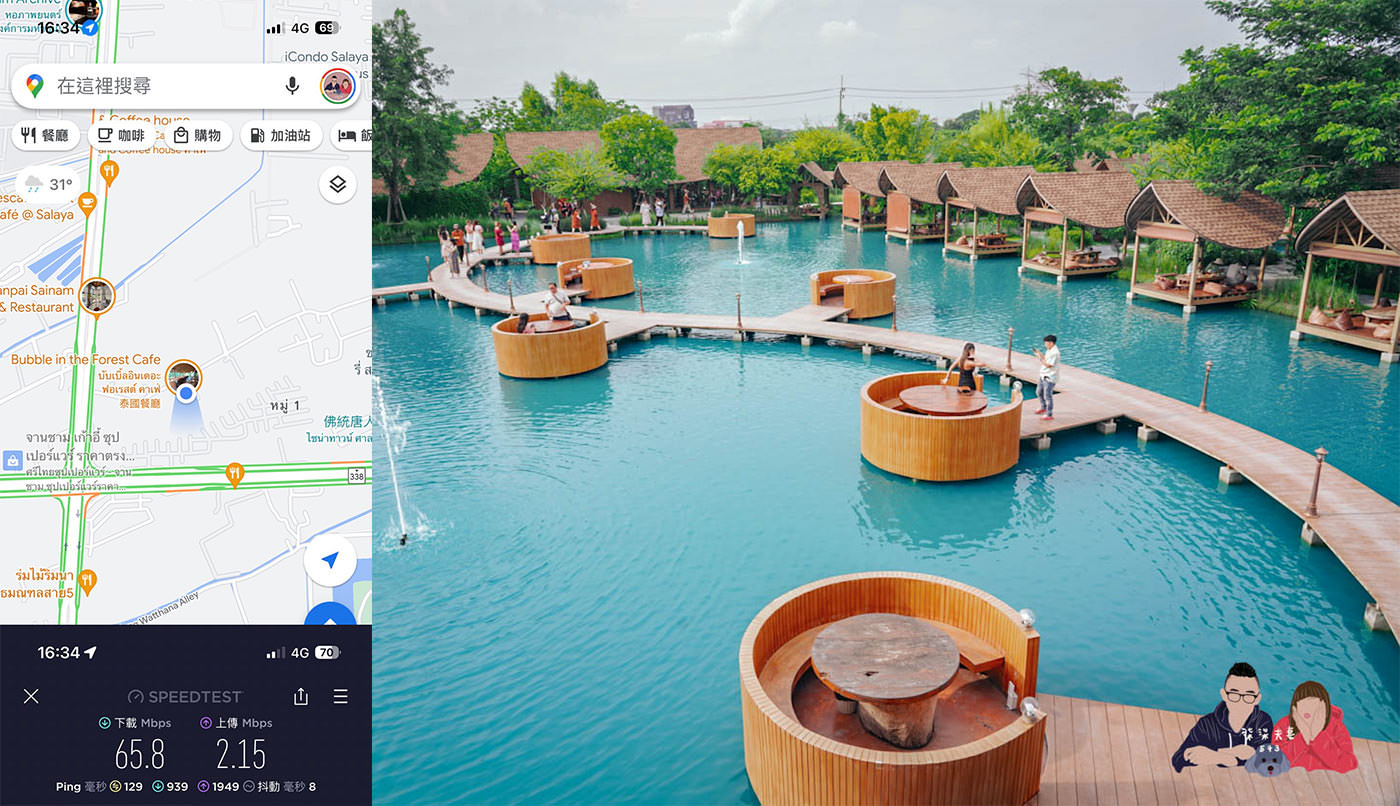Open the account profile avatar
Screen dimensions: 1400x806
point(338,86)
